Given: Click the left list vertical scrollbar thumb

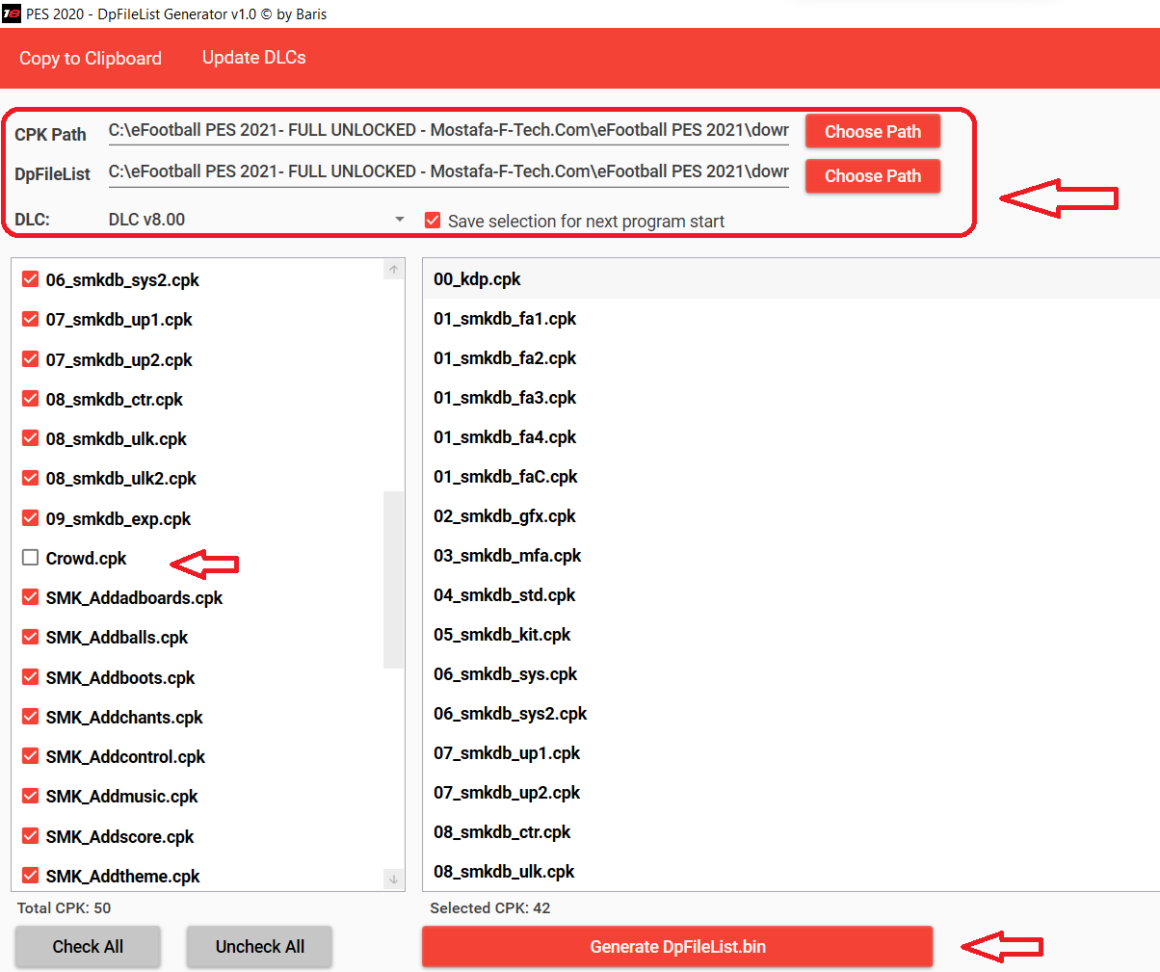Looking at the screenshot, I should coord(393,580).
